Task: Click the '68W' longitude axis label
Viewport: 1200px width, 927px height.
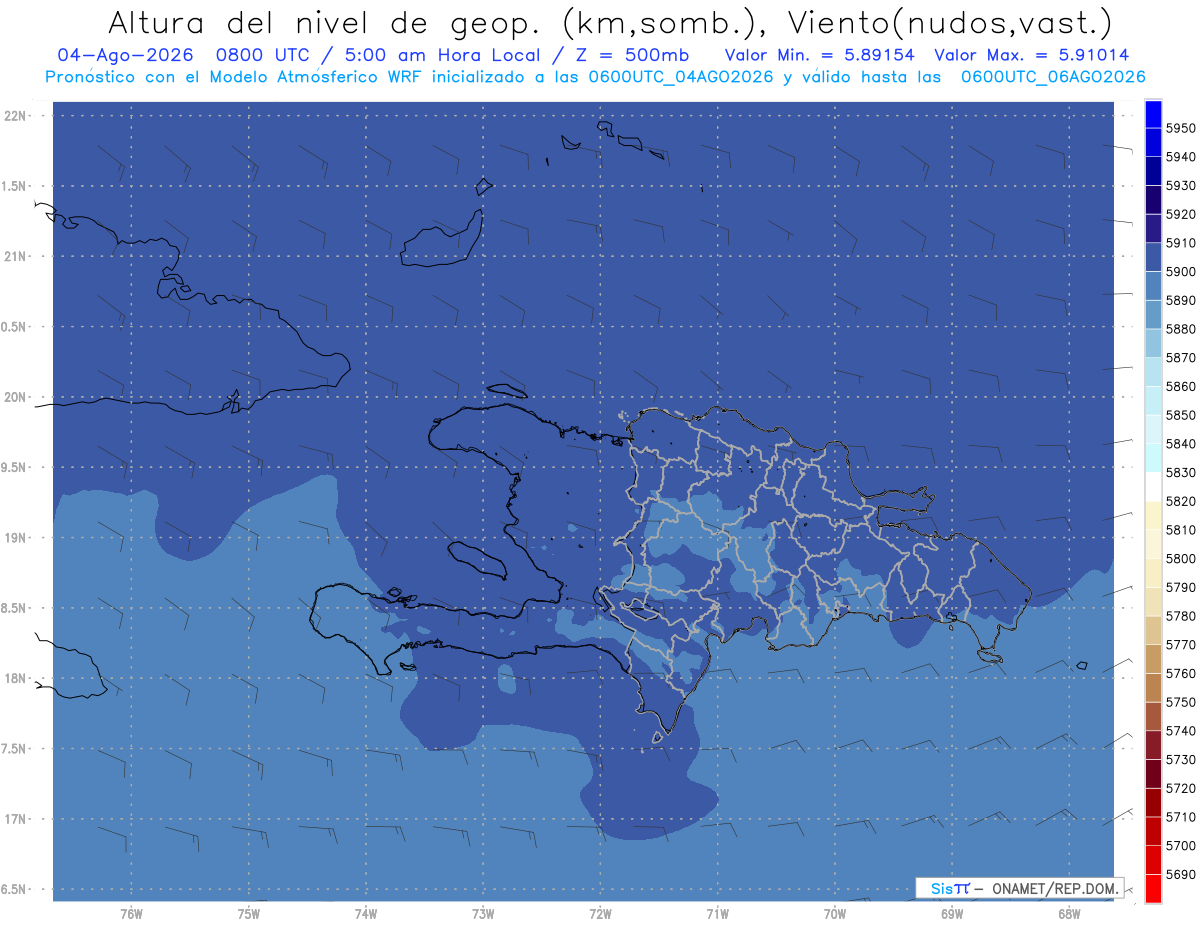Action: tap(1069, 914)
